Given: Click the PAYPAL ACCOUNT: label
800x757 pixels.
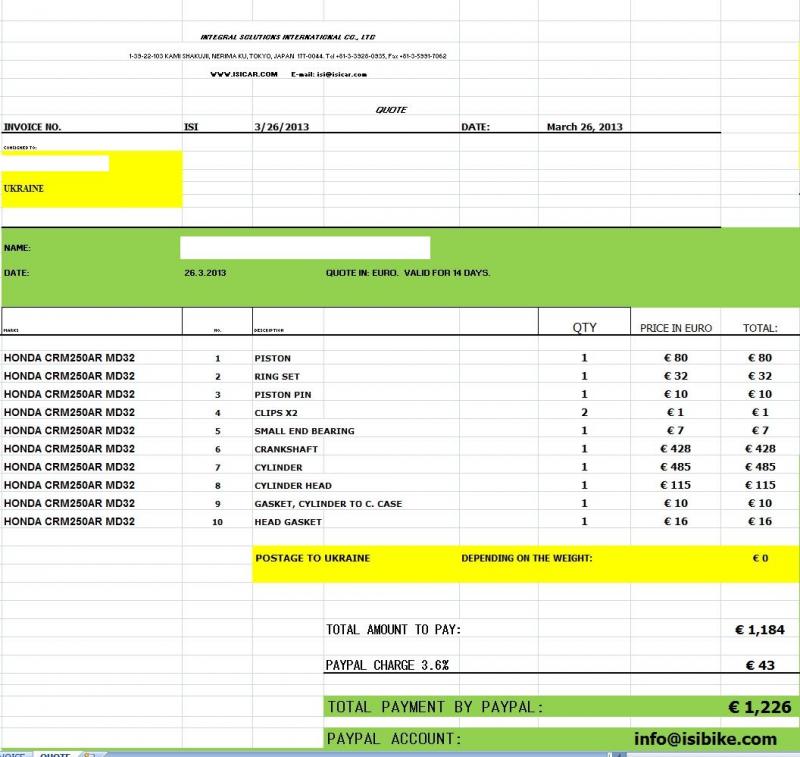Looking at the screenshot, I should 394,739.
